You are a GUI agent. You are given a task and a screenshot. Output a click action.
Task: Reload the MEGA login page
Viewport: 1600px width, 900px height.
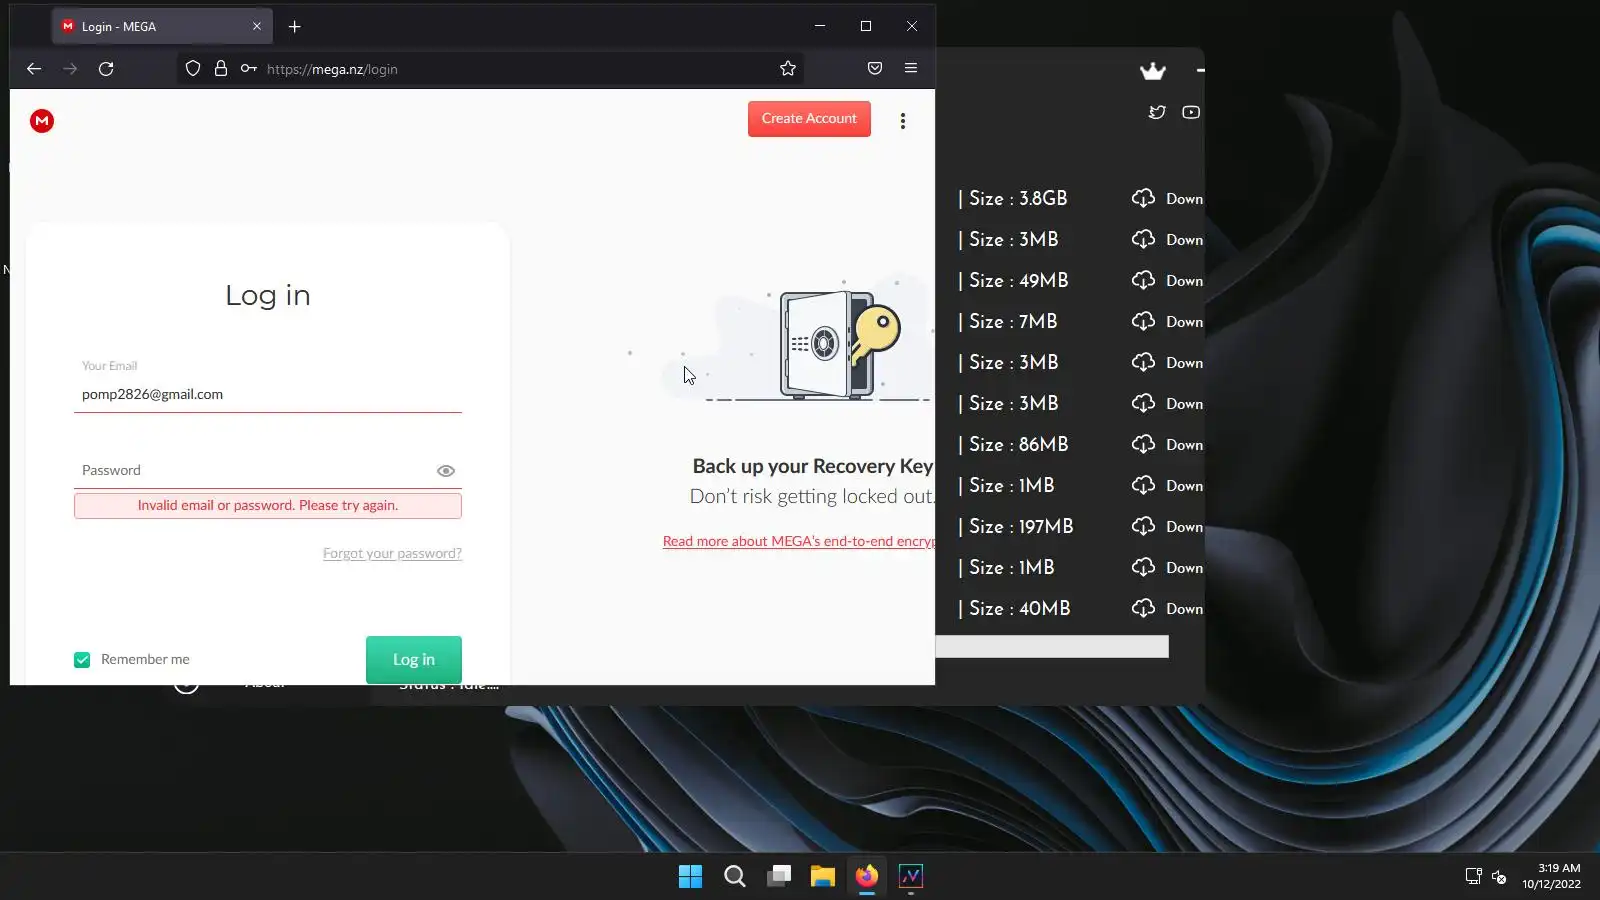coord(106,69)
